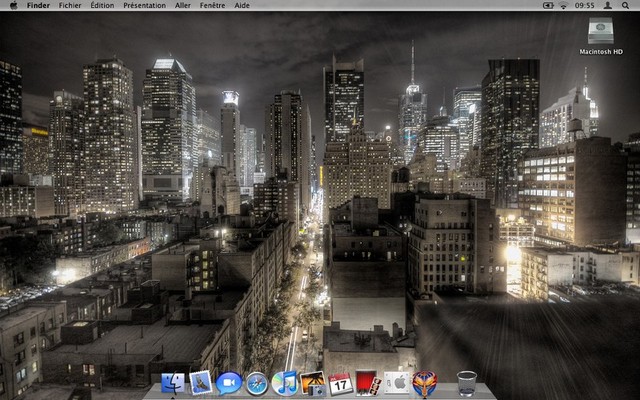Image resolution: width=640 pixels, height=400 pixels.
Task: Open iChat from the Dock
Action: pyautogui.click(x=229, y=384)
